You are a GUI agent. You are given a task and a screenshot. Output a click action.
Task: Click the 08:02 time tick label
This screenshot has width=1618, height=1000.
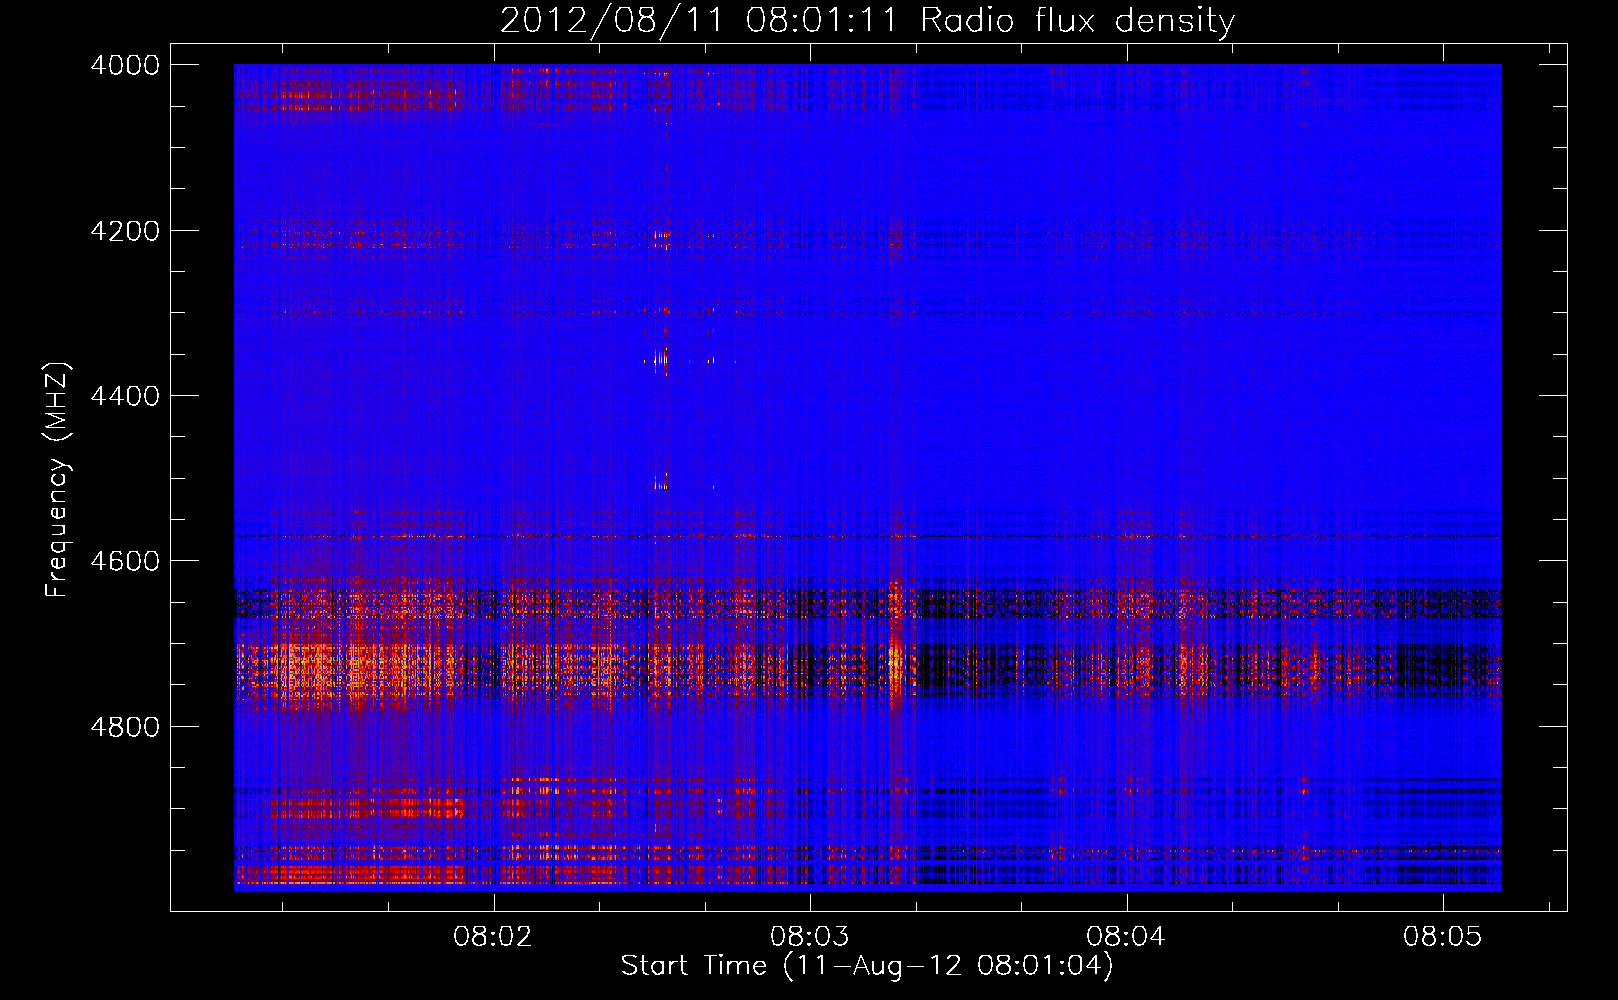[493, 936]
